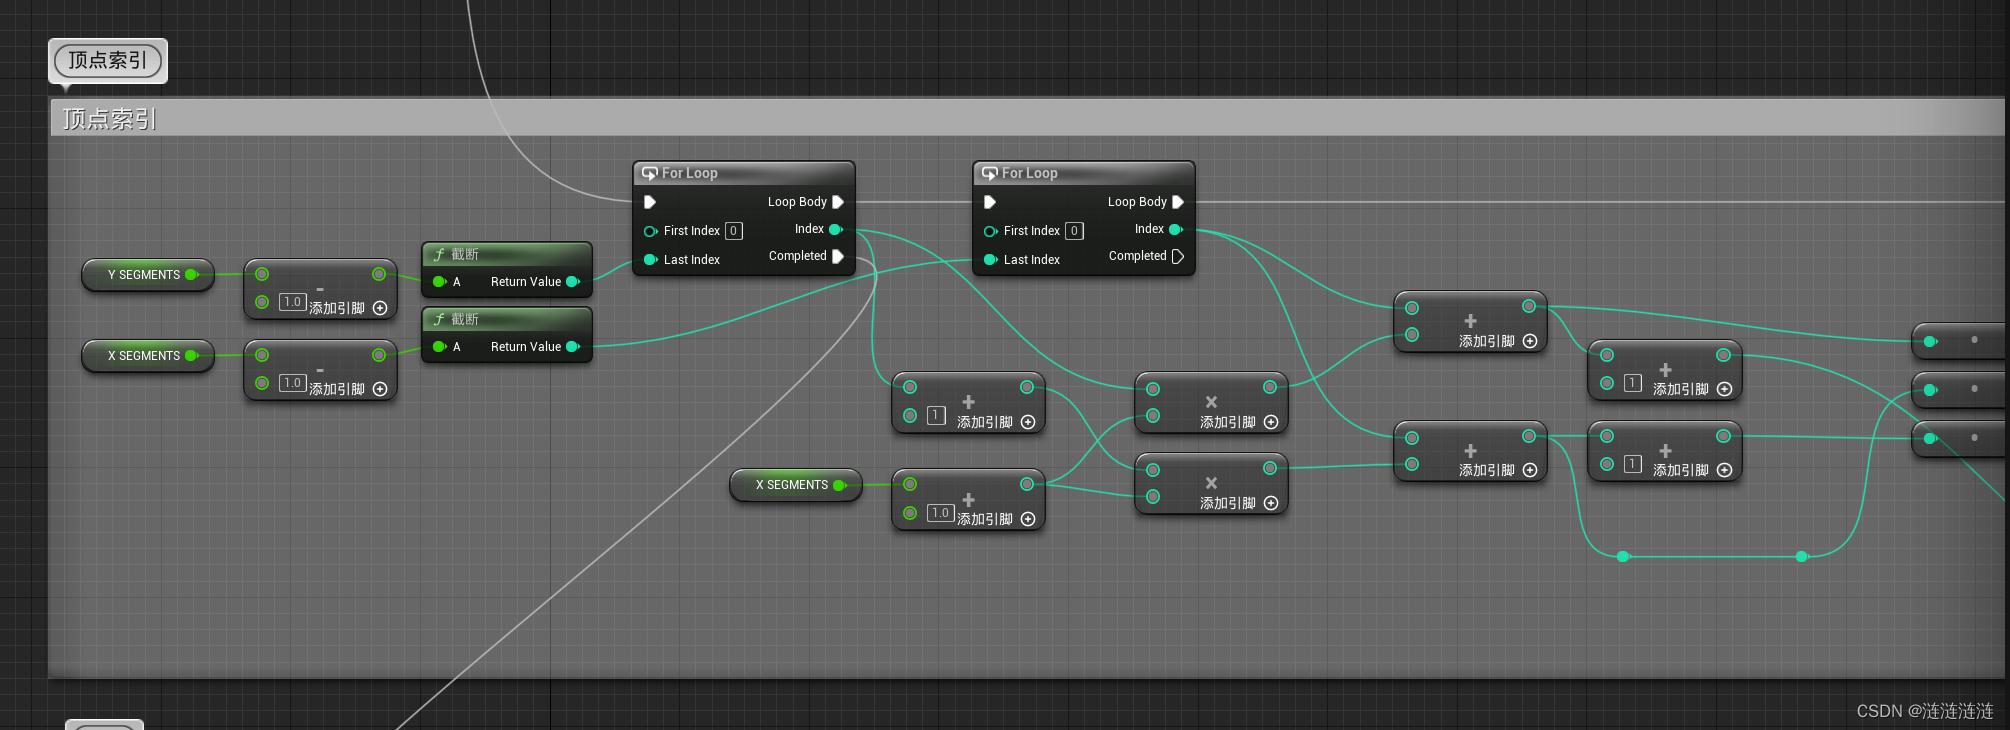
Task: Click the second For Loop's exec input pin
Action: click(x=990, y=202)
